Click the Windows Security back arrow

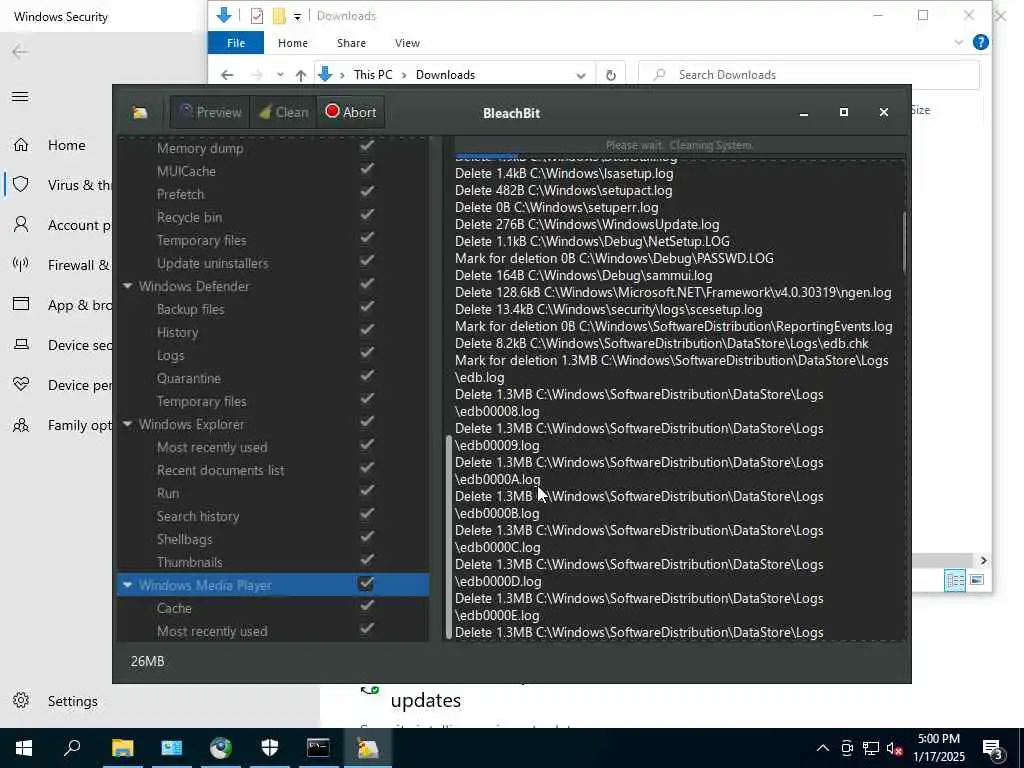click(20, 52)
